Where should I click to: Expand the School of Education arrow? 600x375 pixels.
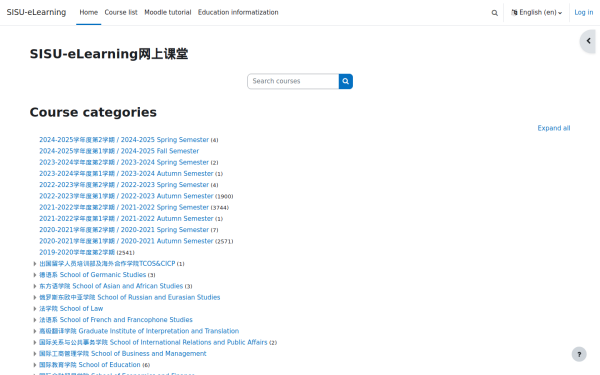[x=34, y=365]
